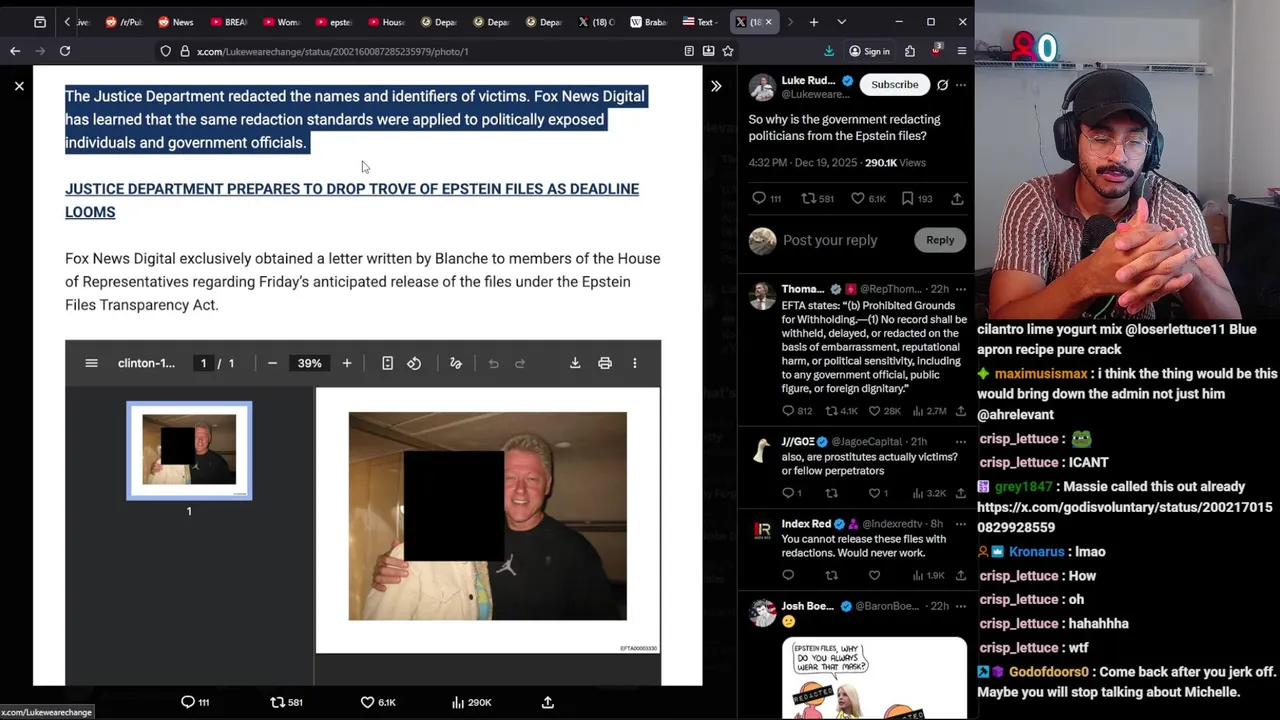Reply icon showing 111 on the main post
This screenshot has width=1280, height=720.
pos(758,199)
